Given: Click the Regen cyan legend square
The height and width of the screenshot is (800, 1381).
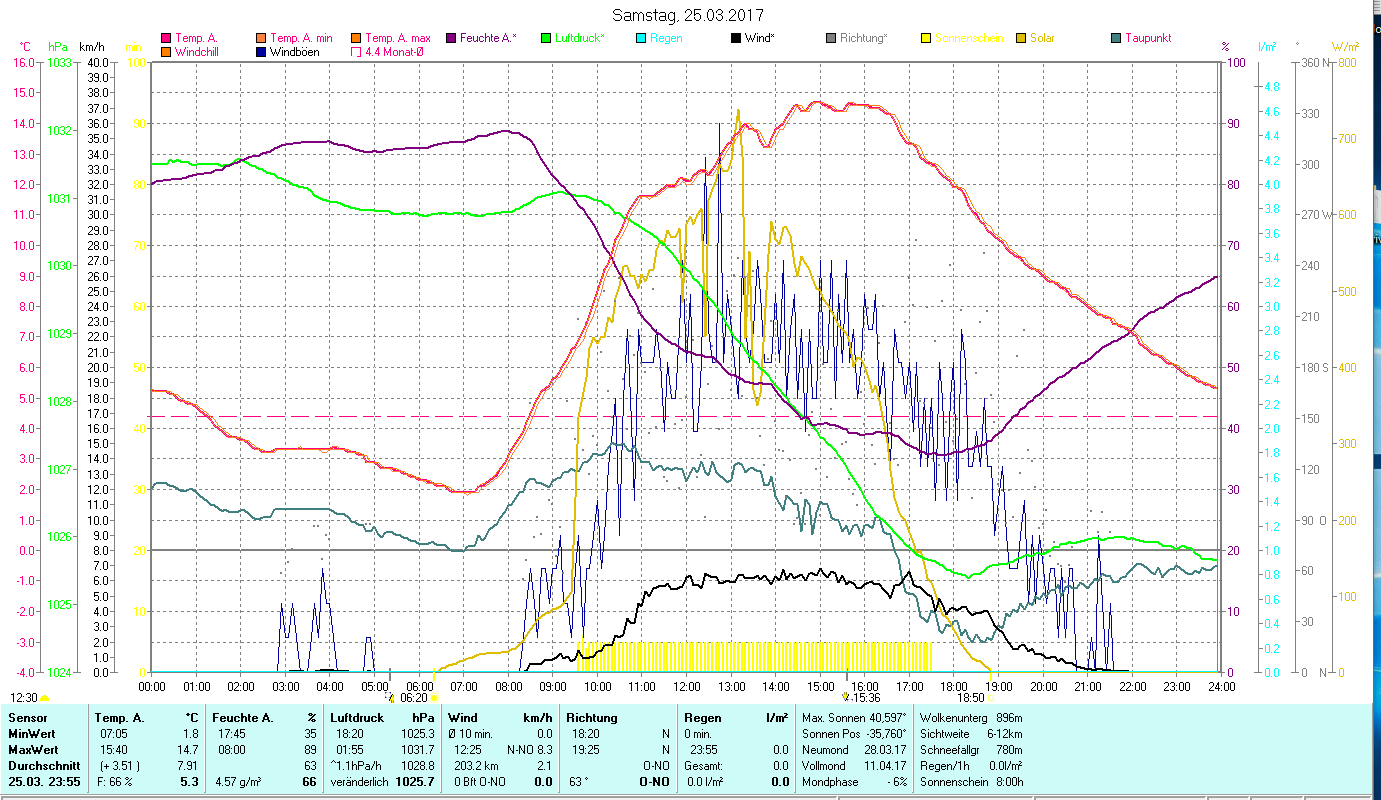Looking at the screenshot, I should (x=641, y=38).
